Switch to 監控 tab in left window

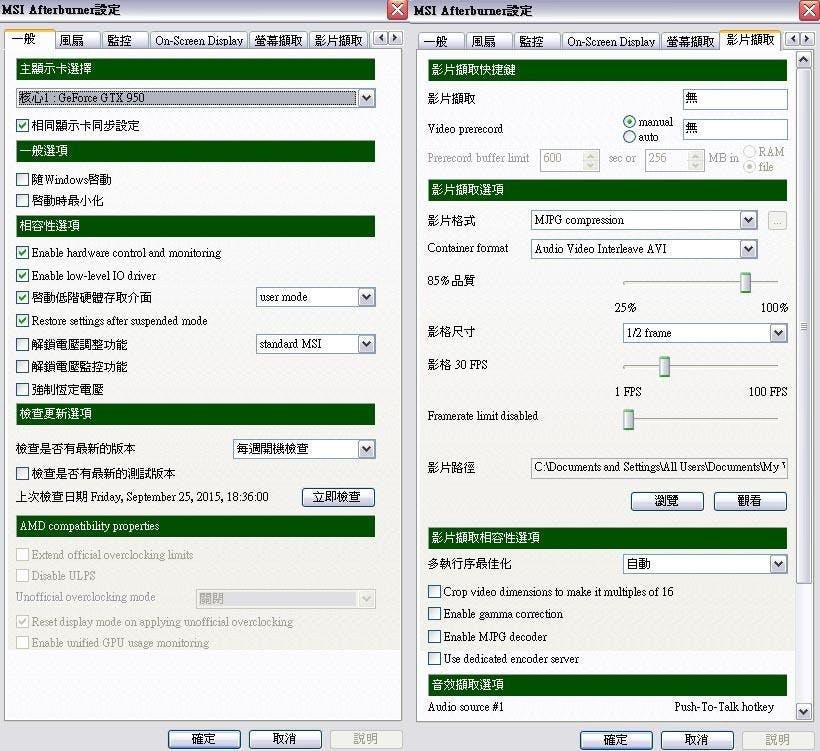pos(125,41)
